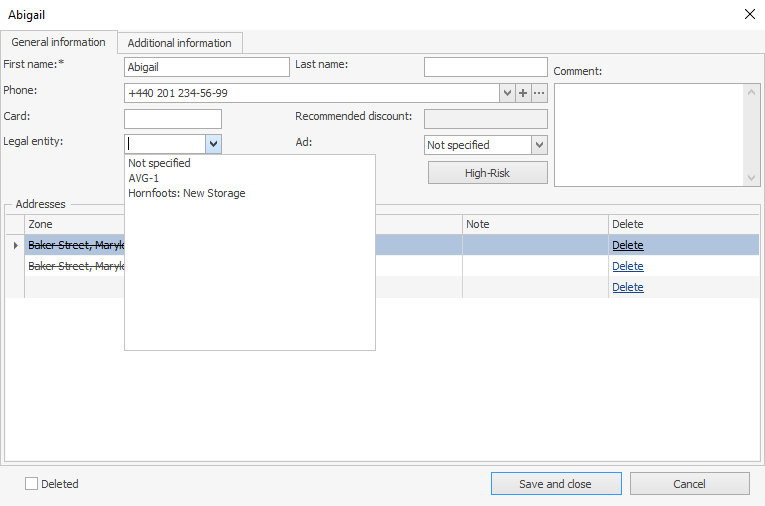Click Delete link in first address row

(627, 245)
